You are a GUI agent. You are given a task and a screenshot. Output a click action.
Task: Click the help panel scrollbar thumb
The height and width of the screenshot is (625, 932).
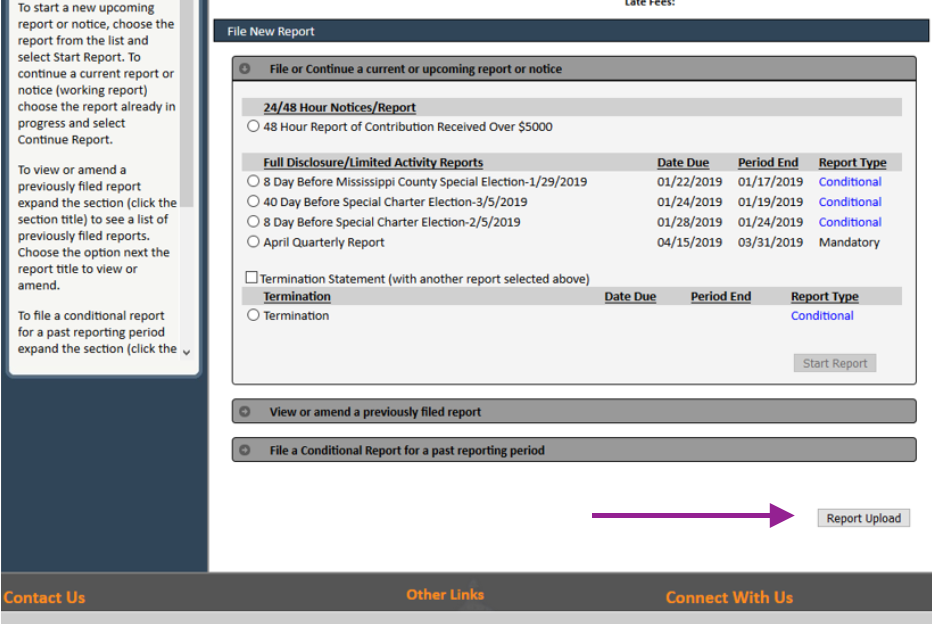(187, 104)
